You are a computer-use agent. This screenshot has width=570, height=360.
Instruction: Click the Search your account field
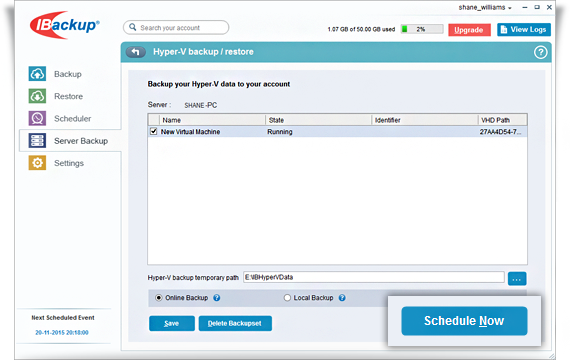[176, 28]
